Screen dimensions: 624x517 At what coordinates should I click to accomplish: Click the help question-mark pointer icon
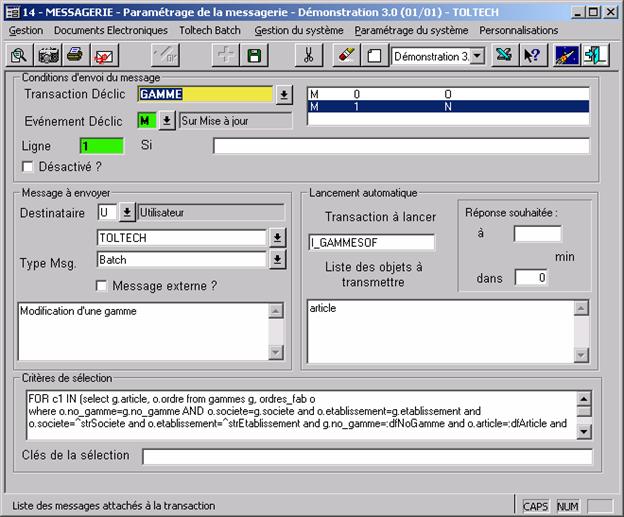coord(531,56)
